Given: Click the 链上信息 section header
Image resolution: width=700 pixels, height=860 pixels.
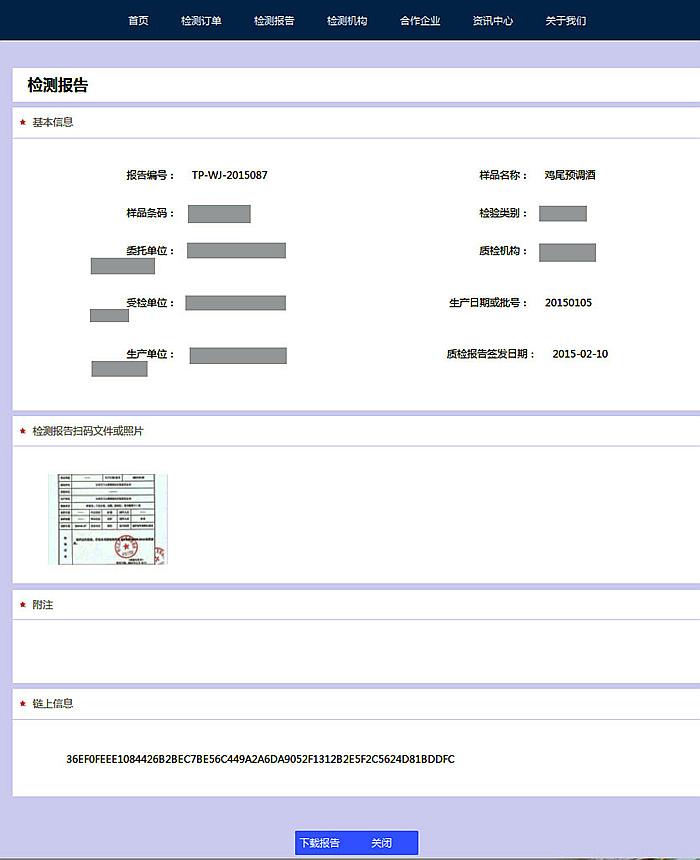Looking at the screenshot, I should tap(53, 704).
